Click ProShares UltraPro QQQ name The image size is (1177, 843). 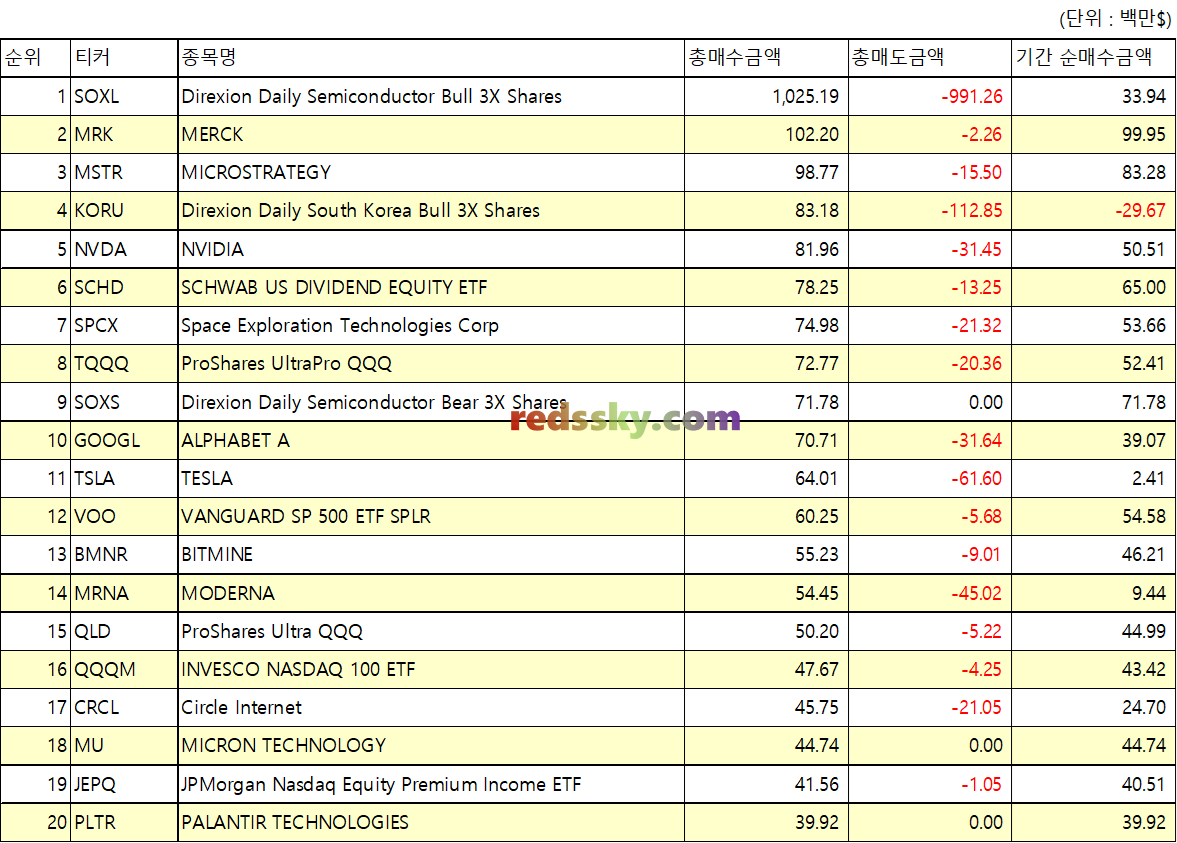click(x=287, y=364)
